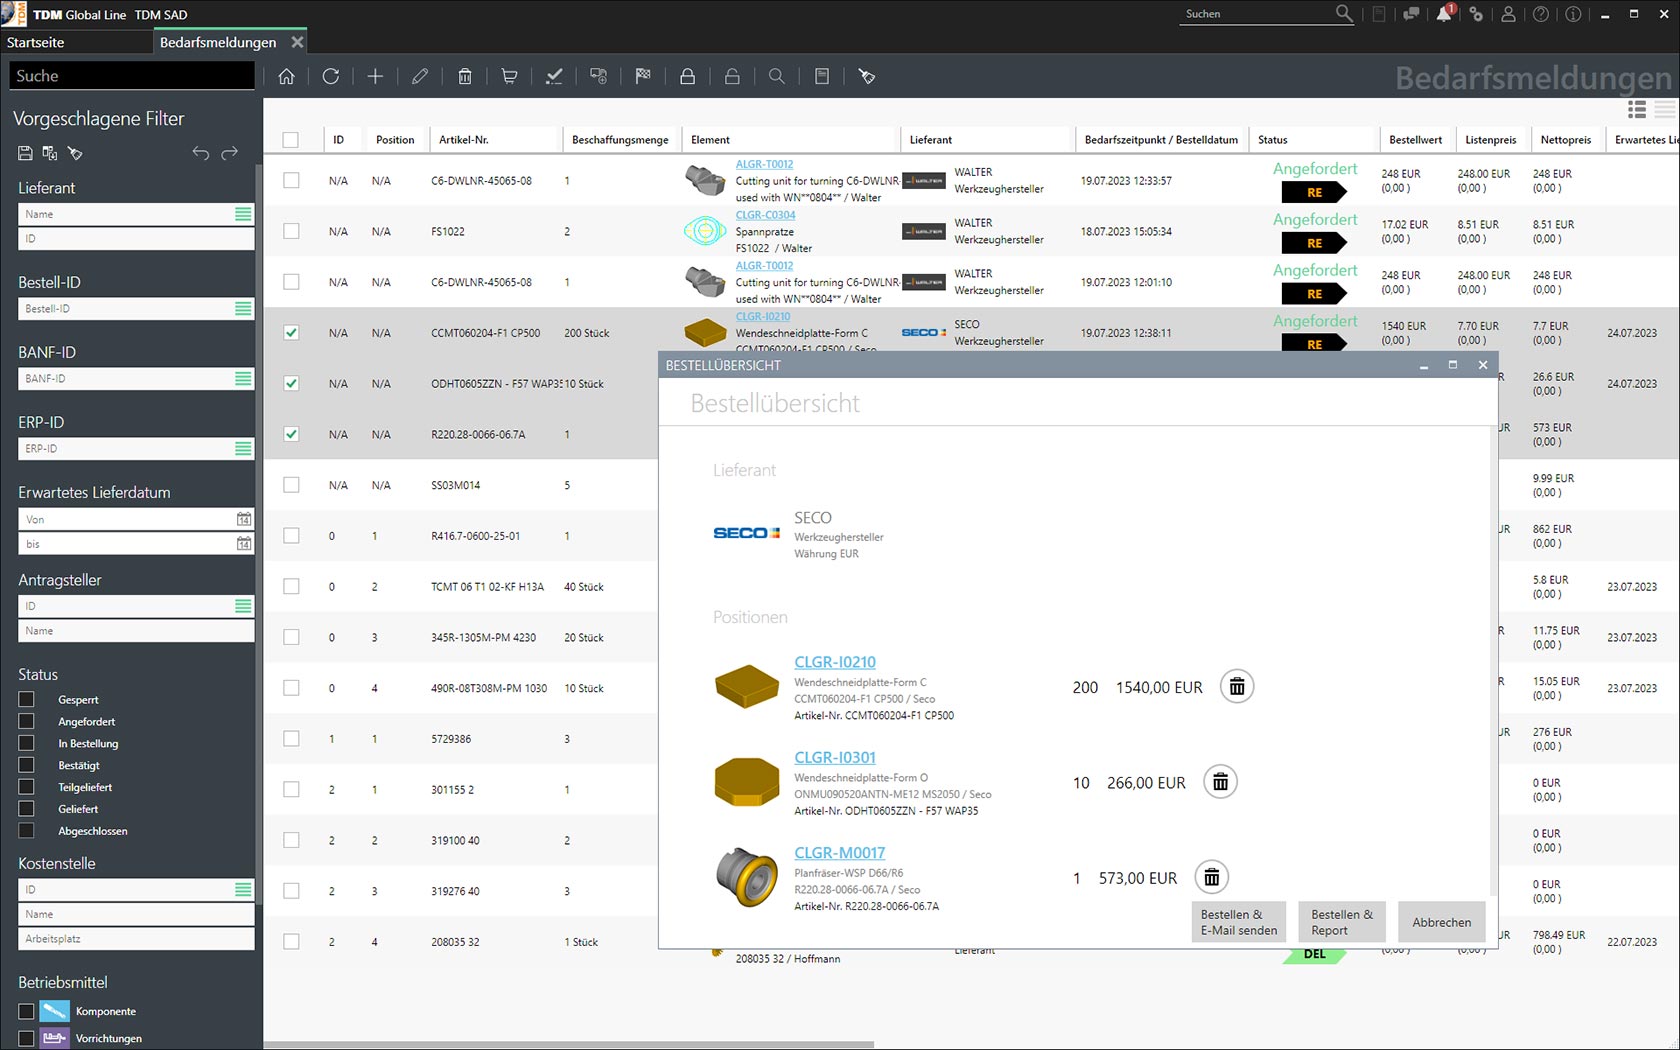Redo filter change with forward arrow
Image resolution: width=1680 pixels, height=1050 pixels.
229,153
